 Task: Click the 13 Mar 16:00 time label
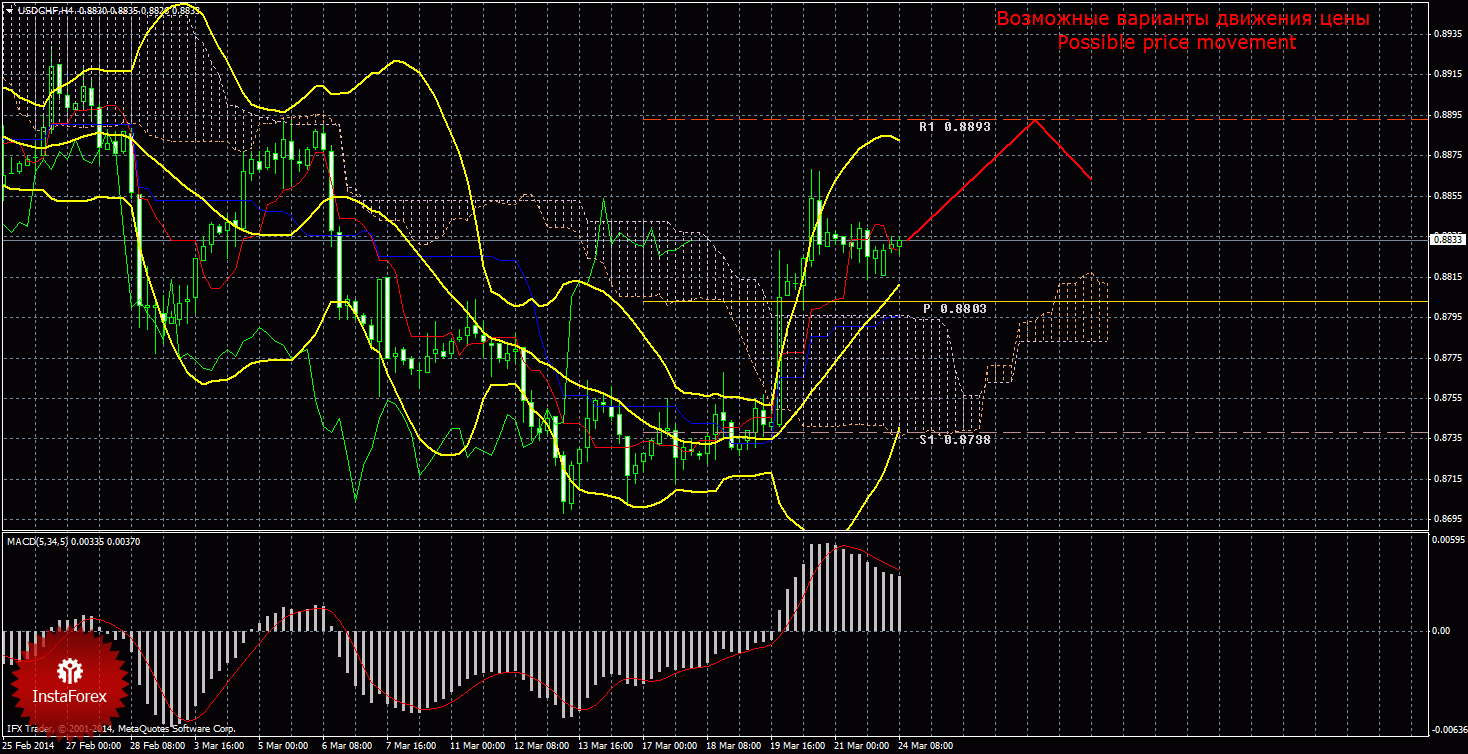tap(606, 746)
